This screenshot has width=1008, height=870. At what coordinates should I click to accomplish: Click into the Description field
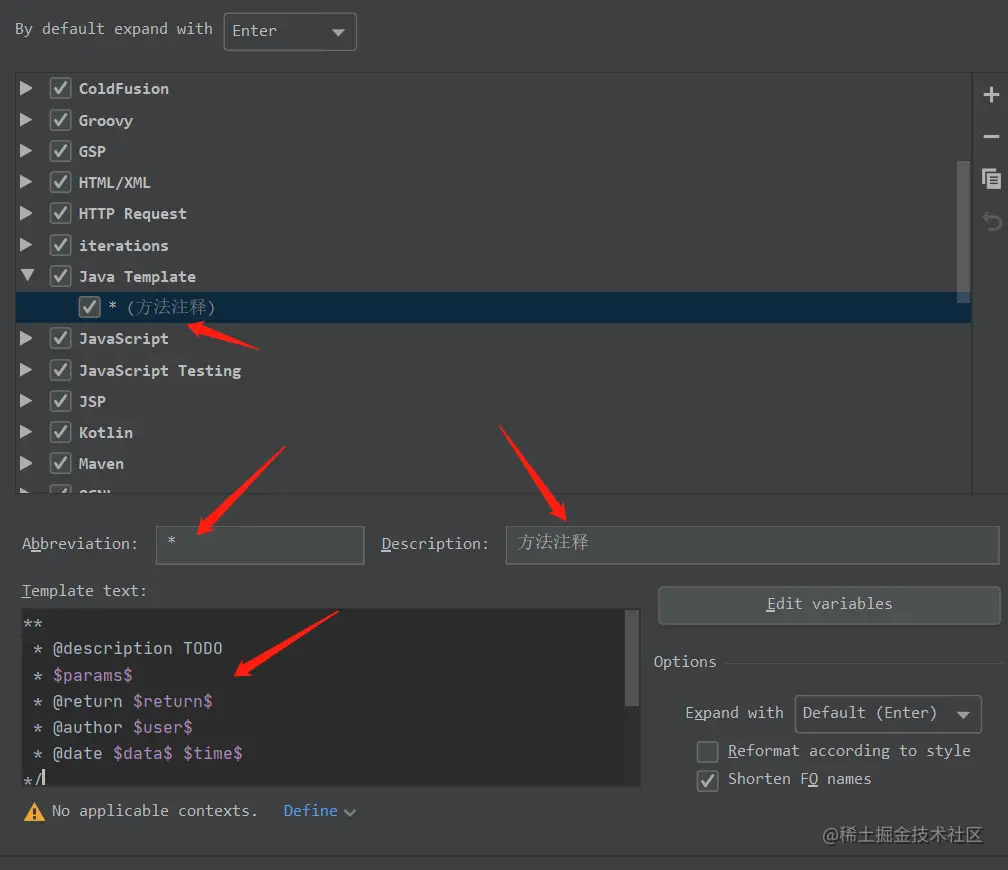(x=752, y=545)
